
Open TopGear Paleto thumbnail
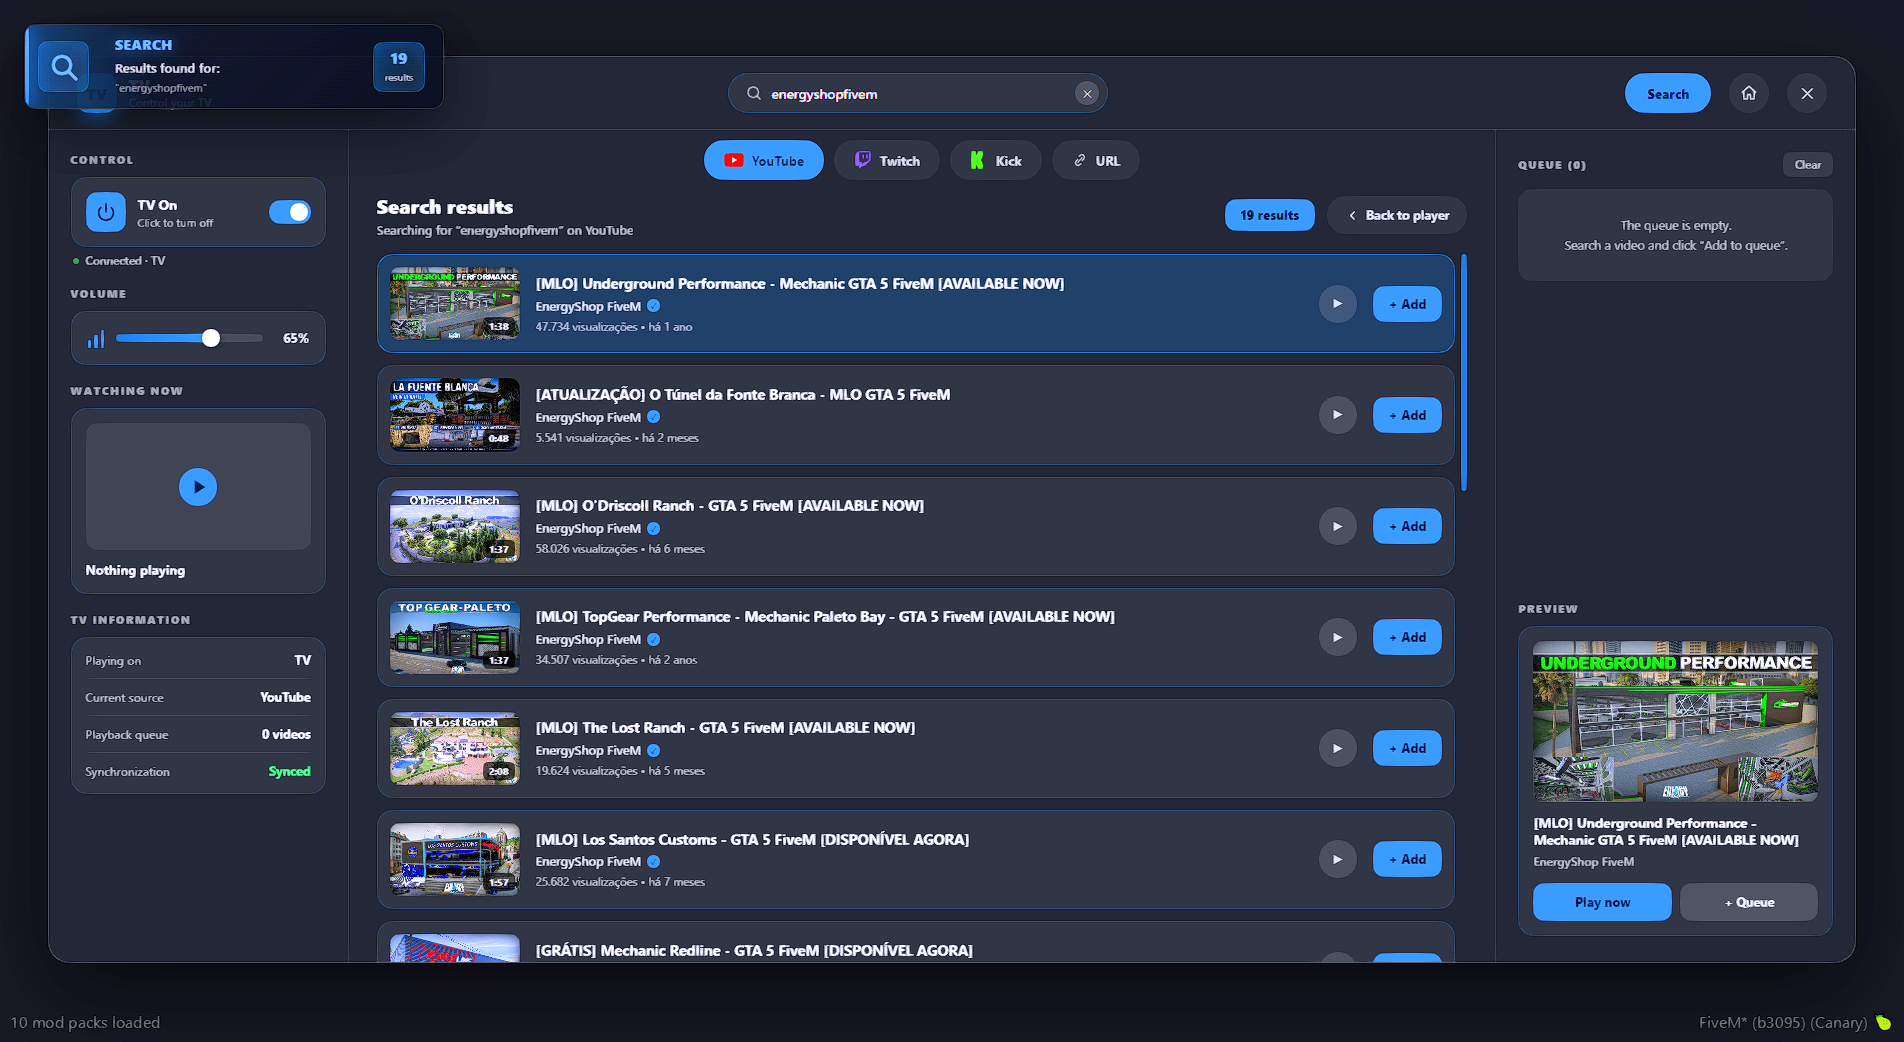click(x=455, y=637)
